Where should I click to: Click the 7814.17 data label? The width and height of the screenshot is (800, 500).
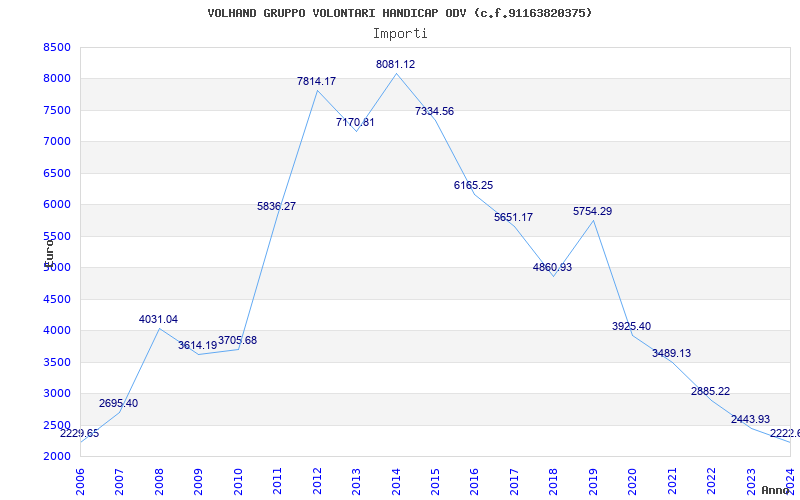pos(316,81)
